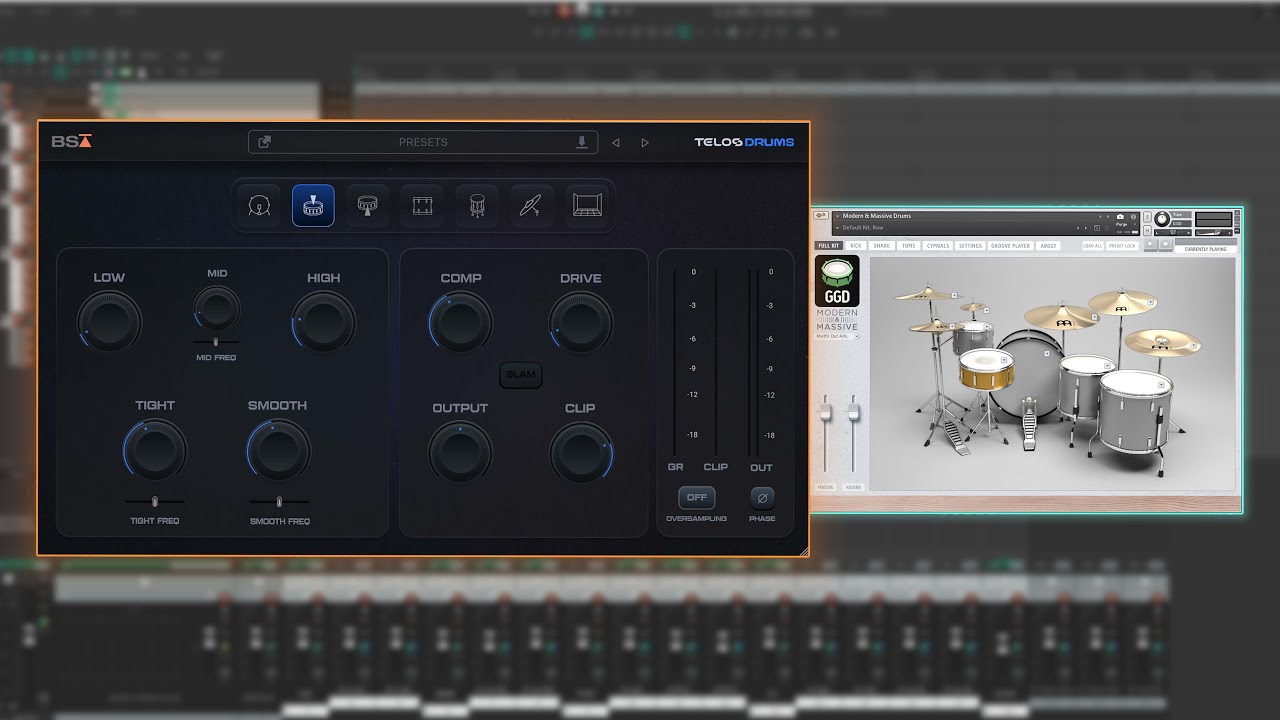1280x720 pixels.
Task: Click the BSA logo icon
Action: point(71,141)
